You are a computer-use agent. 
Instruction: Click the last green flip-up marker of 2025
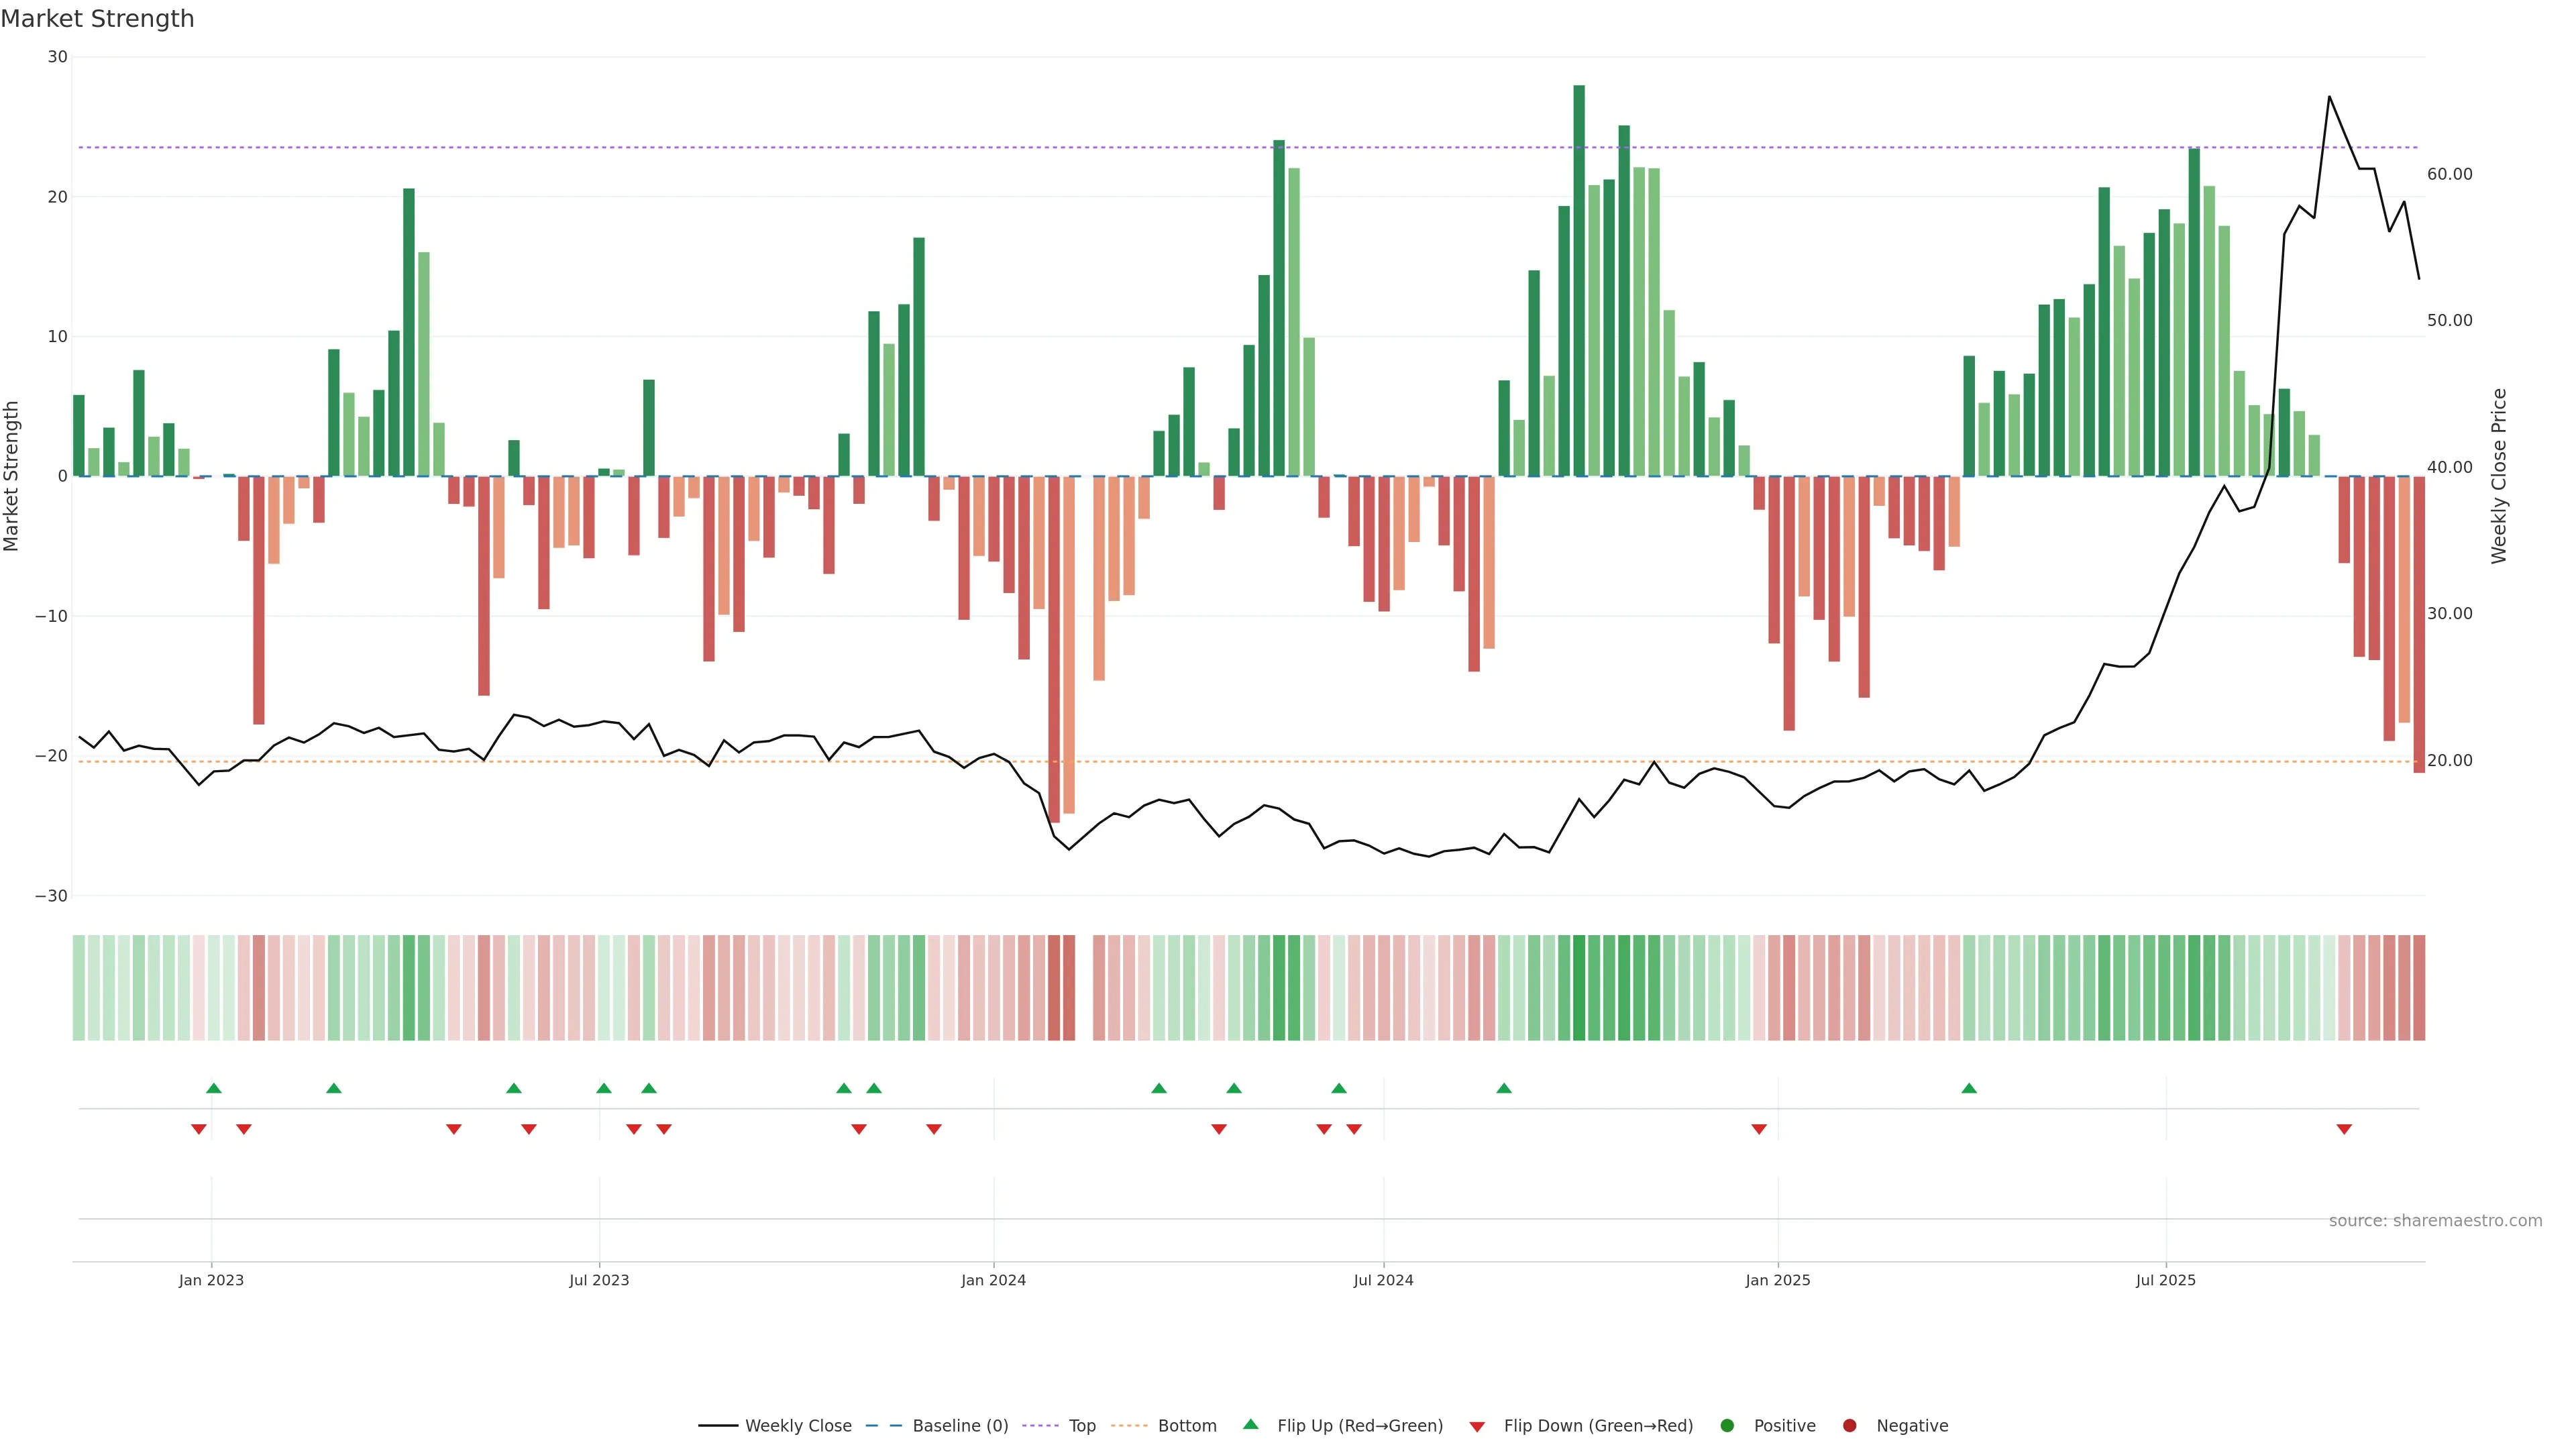(1969, 1088)
